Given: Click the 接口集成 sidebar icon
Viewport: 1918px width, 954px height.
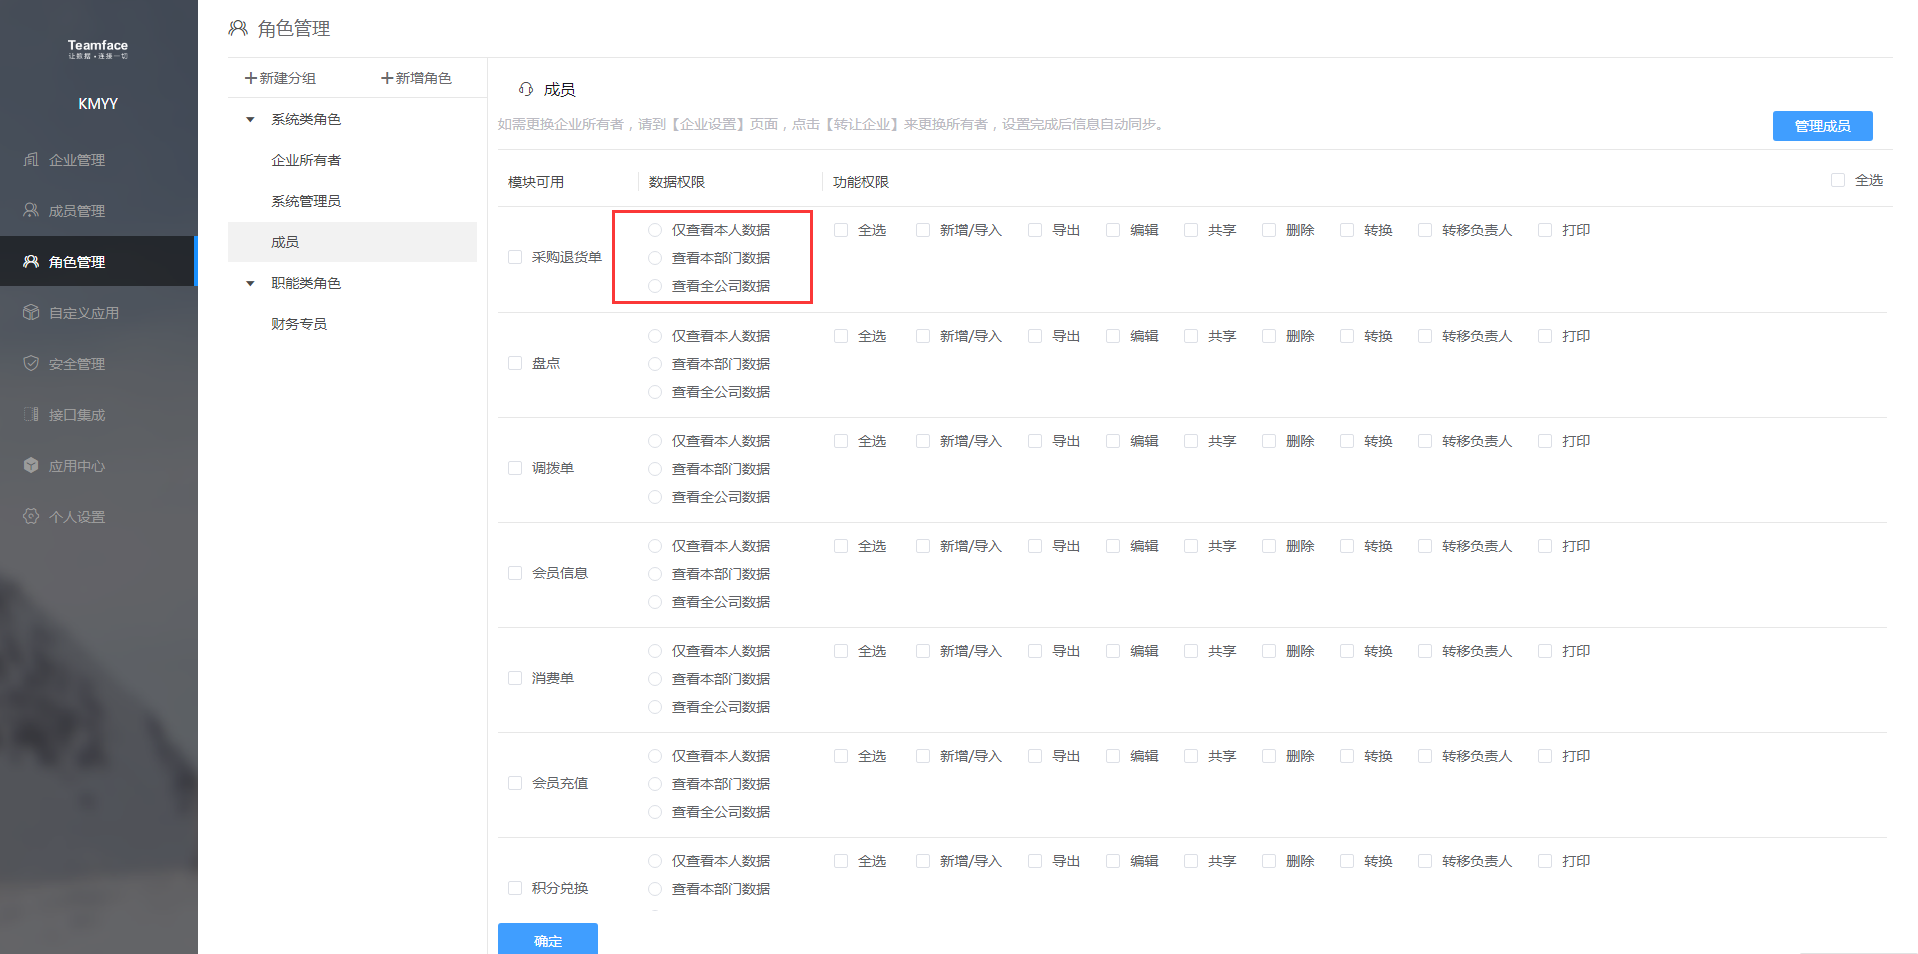Looking at the screenshot, I should tap(31, 415).
